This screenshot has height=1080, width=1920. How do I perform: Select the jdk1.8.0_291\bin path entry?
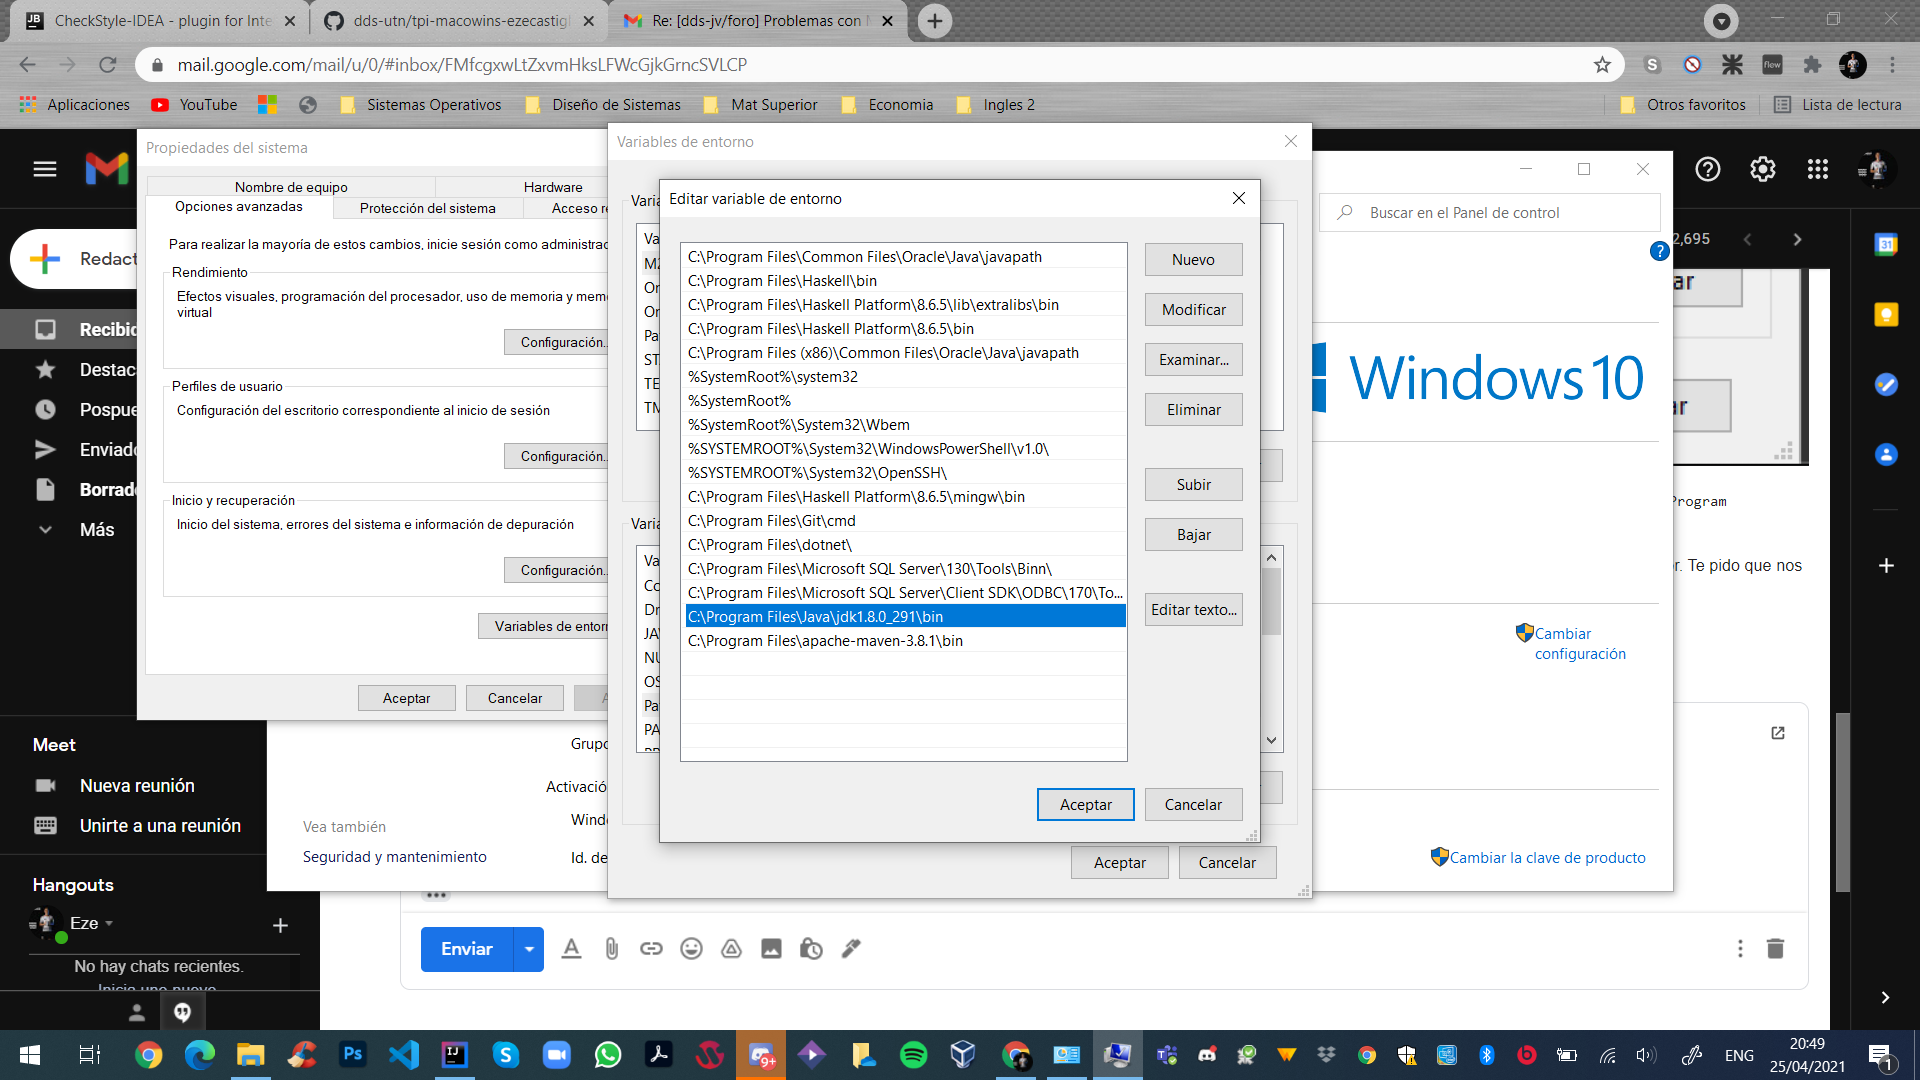tap(905, 617)
